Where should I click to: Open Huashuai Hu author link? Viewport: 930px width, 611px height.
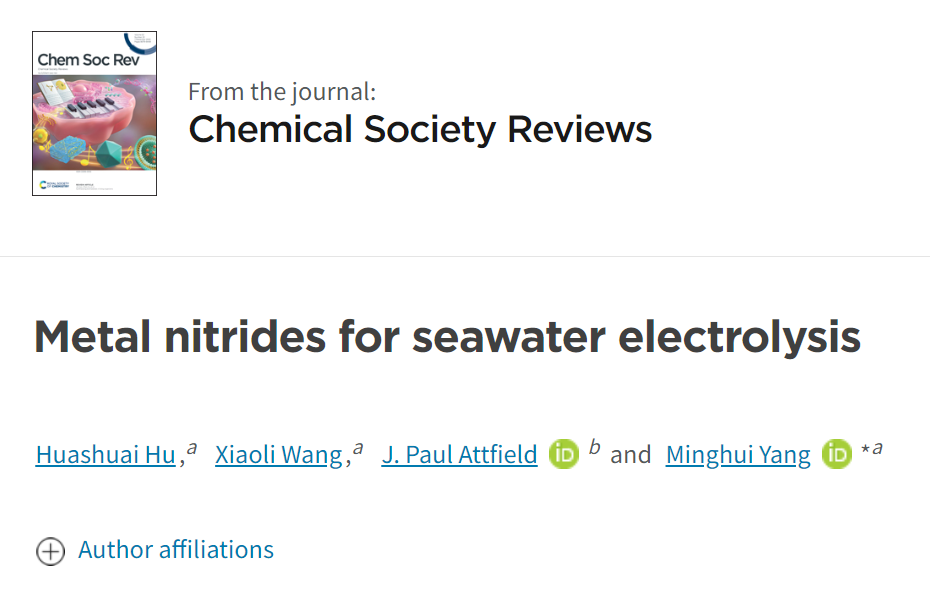pos(106,455)
